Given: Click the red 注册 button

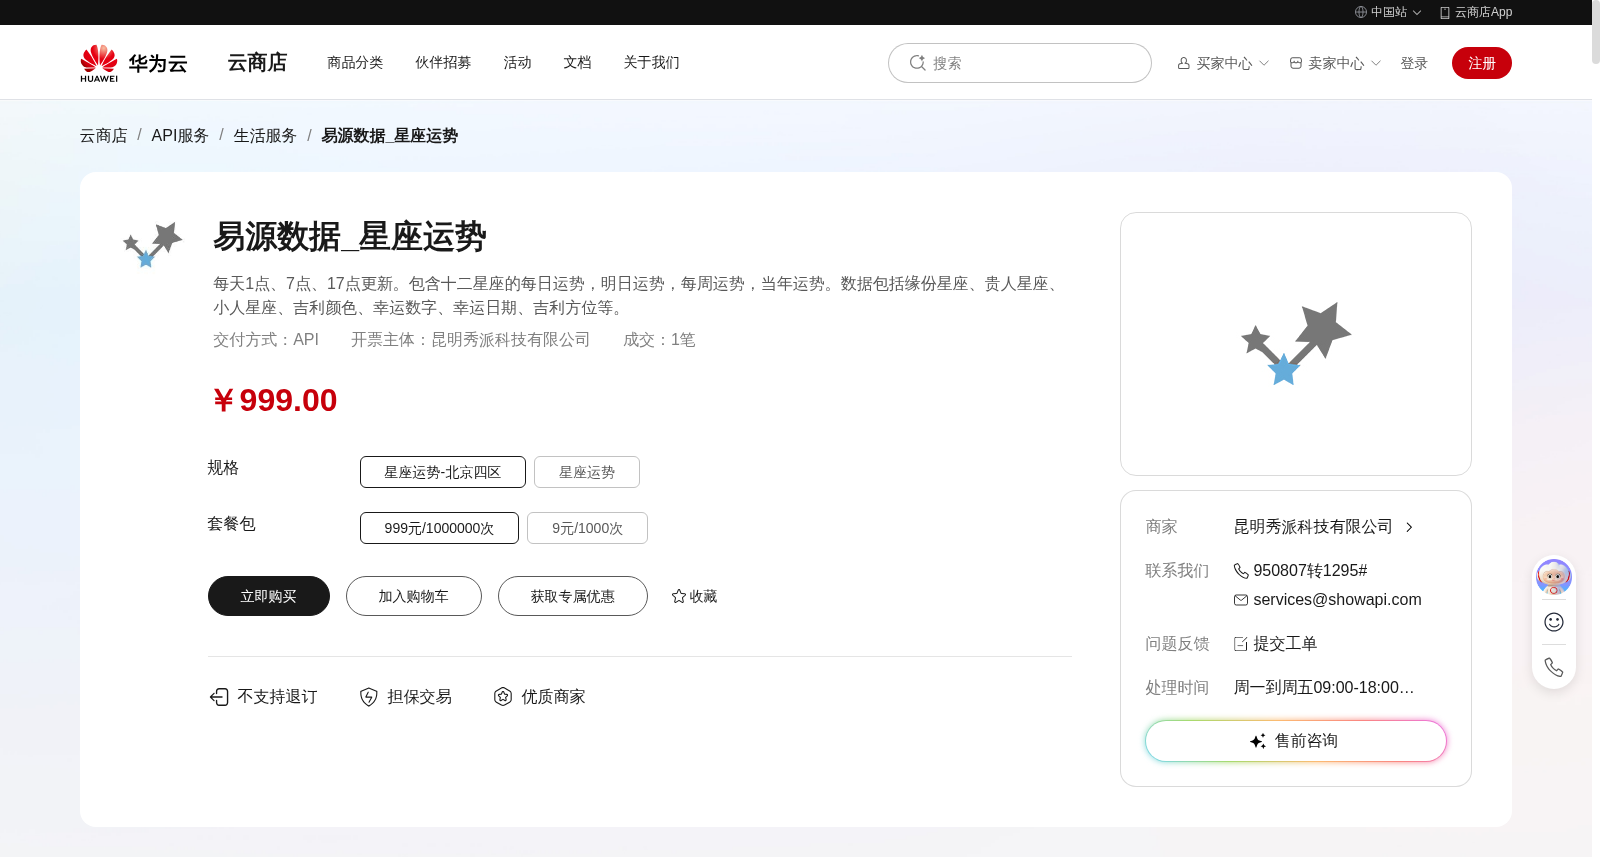Looking at the screenshot, I should [1482, 63].
